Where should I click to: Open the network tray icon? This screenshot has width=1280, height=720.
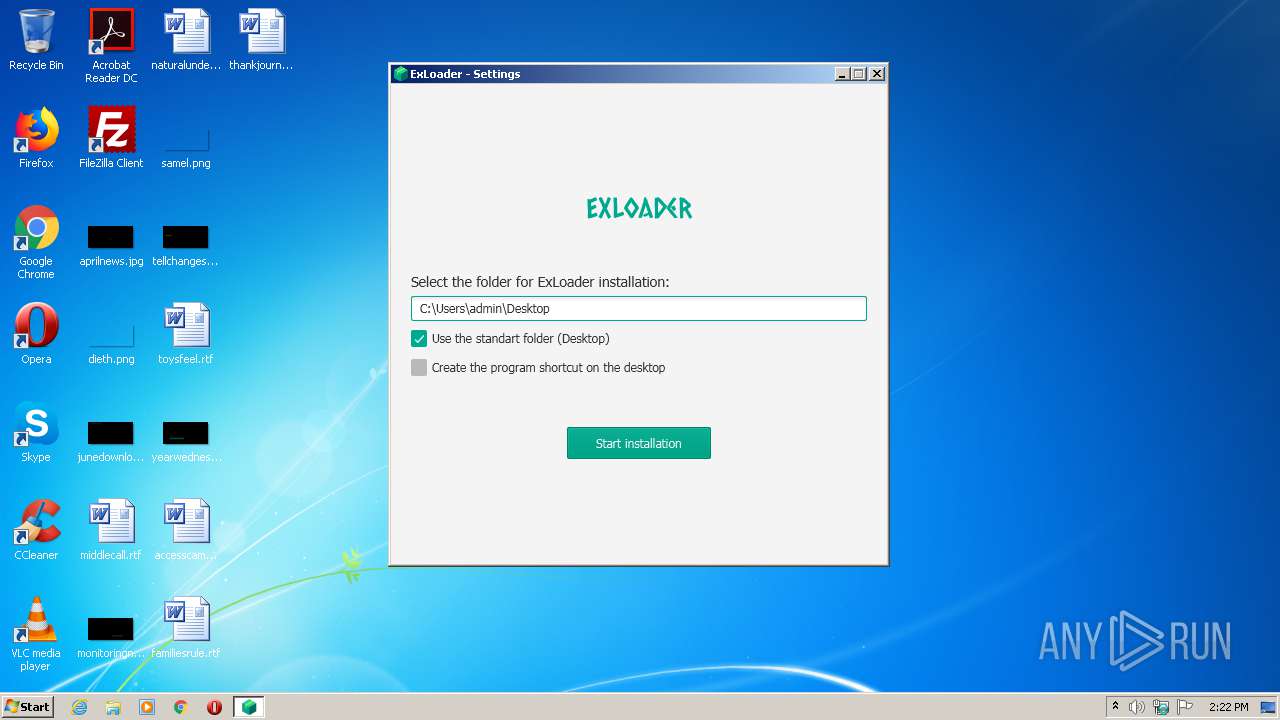pos(1161,707)
